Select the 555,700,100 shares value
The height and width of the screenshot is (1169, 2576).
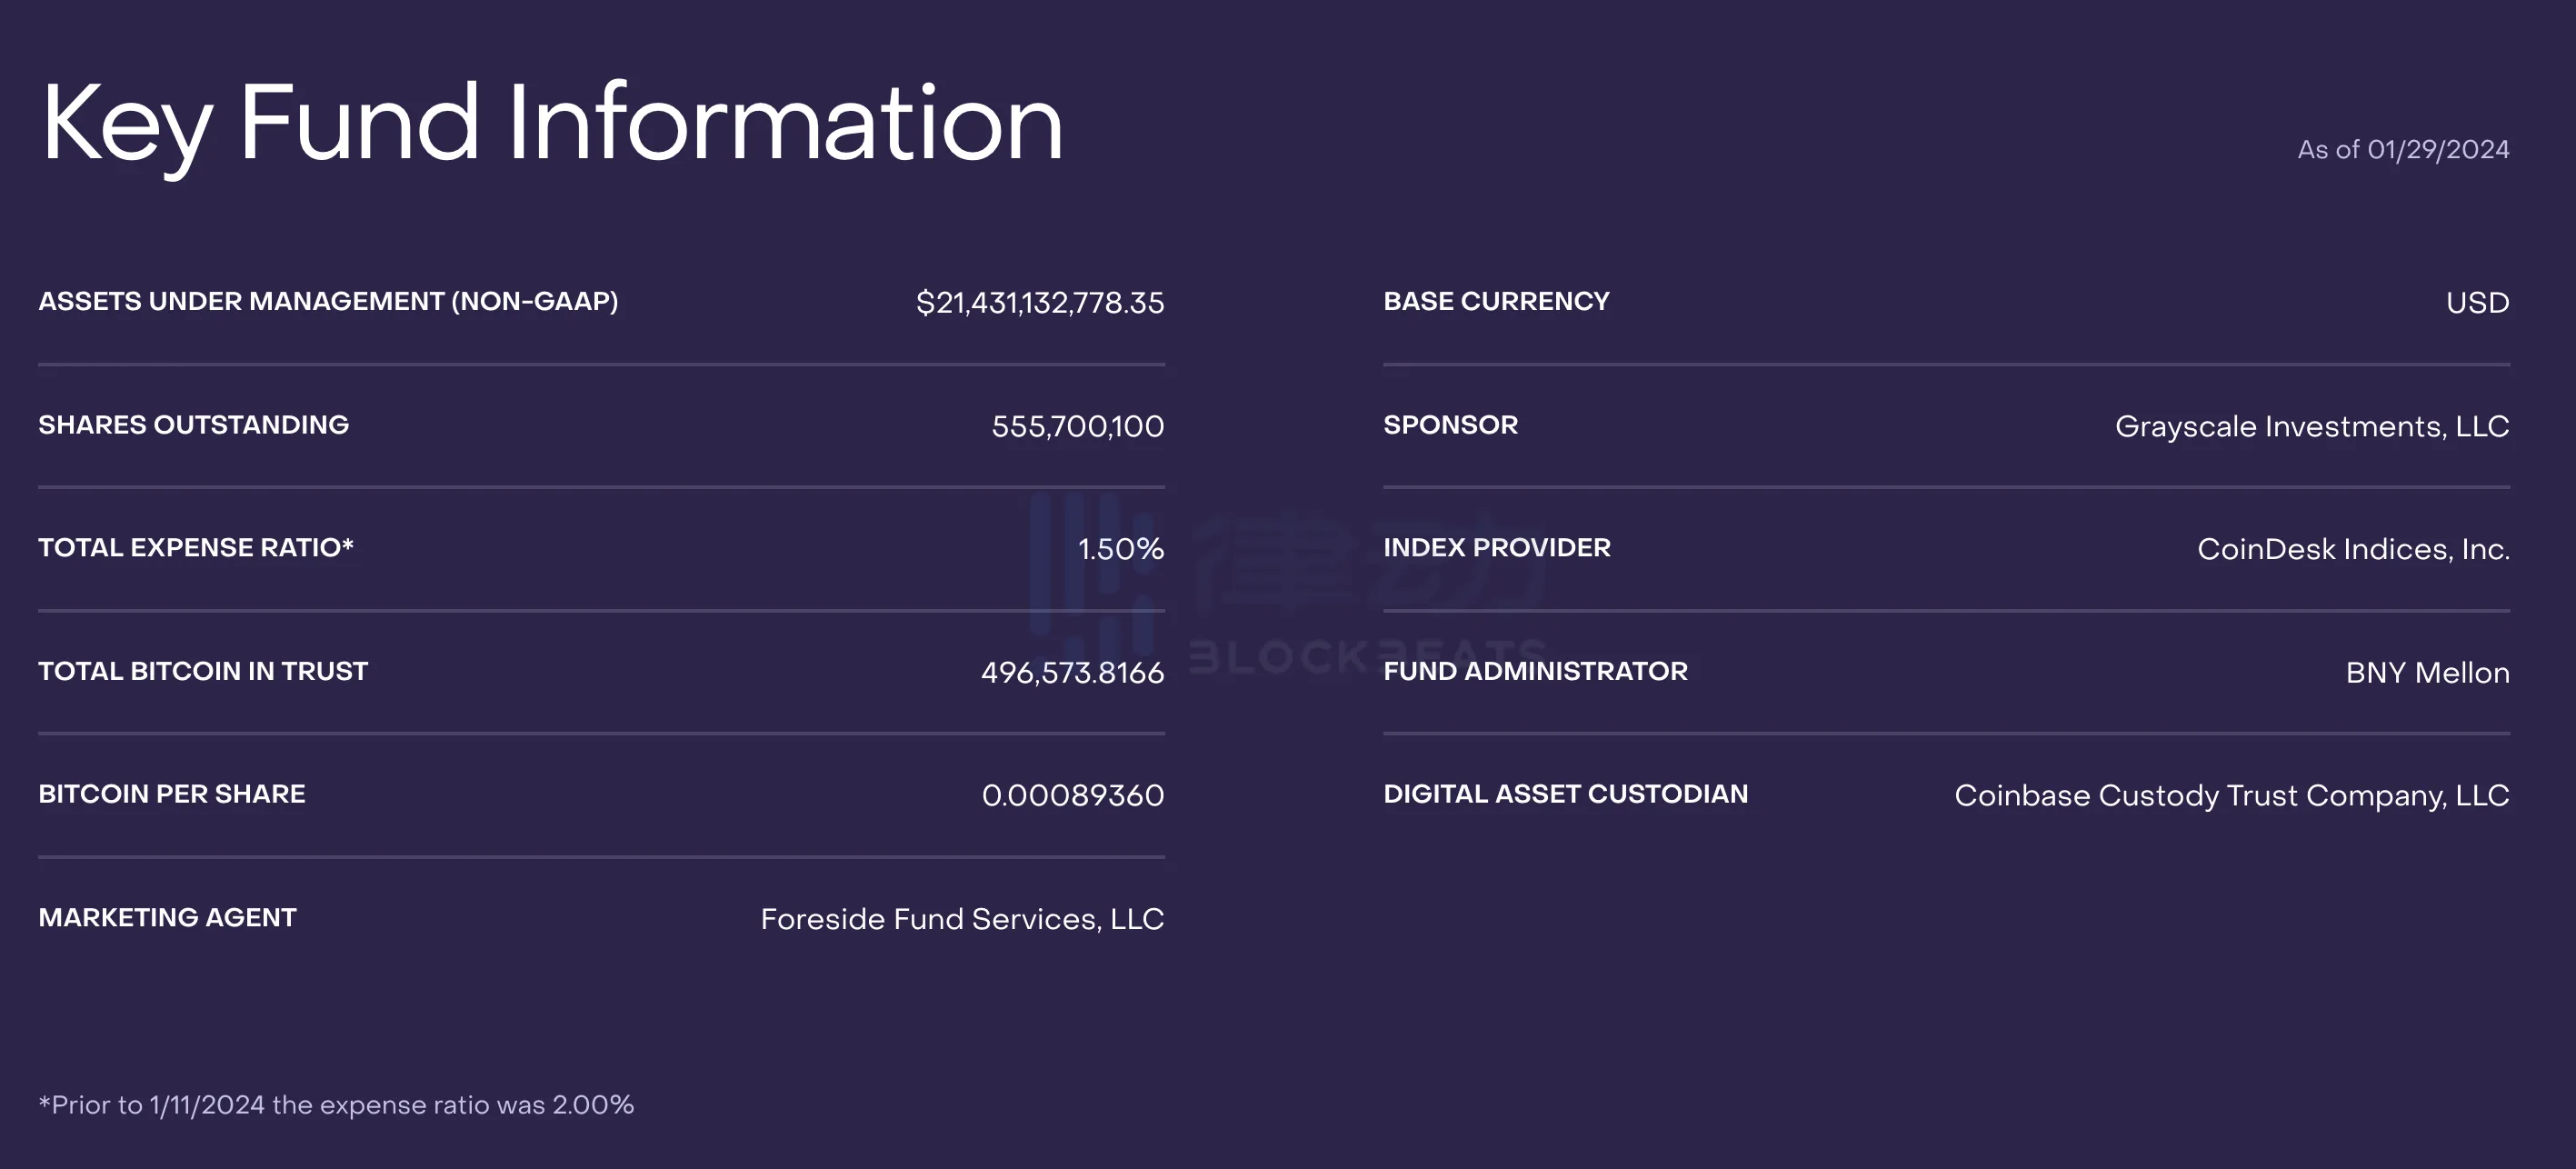point(1077,426)
